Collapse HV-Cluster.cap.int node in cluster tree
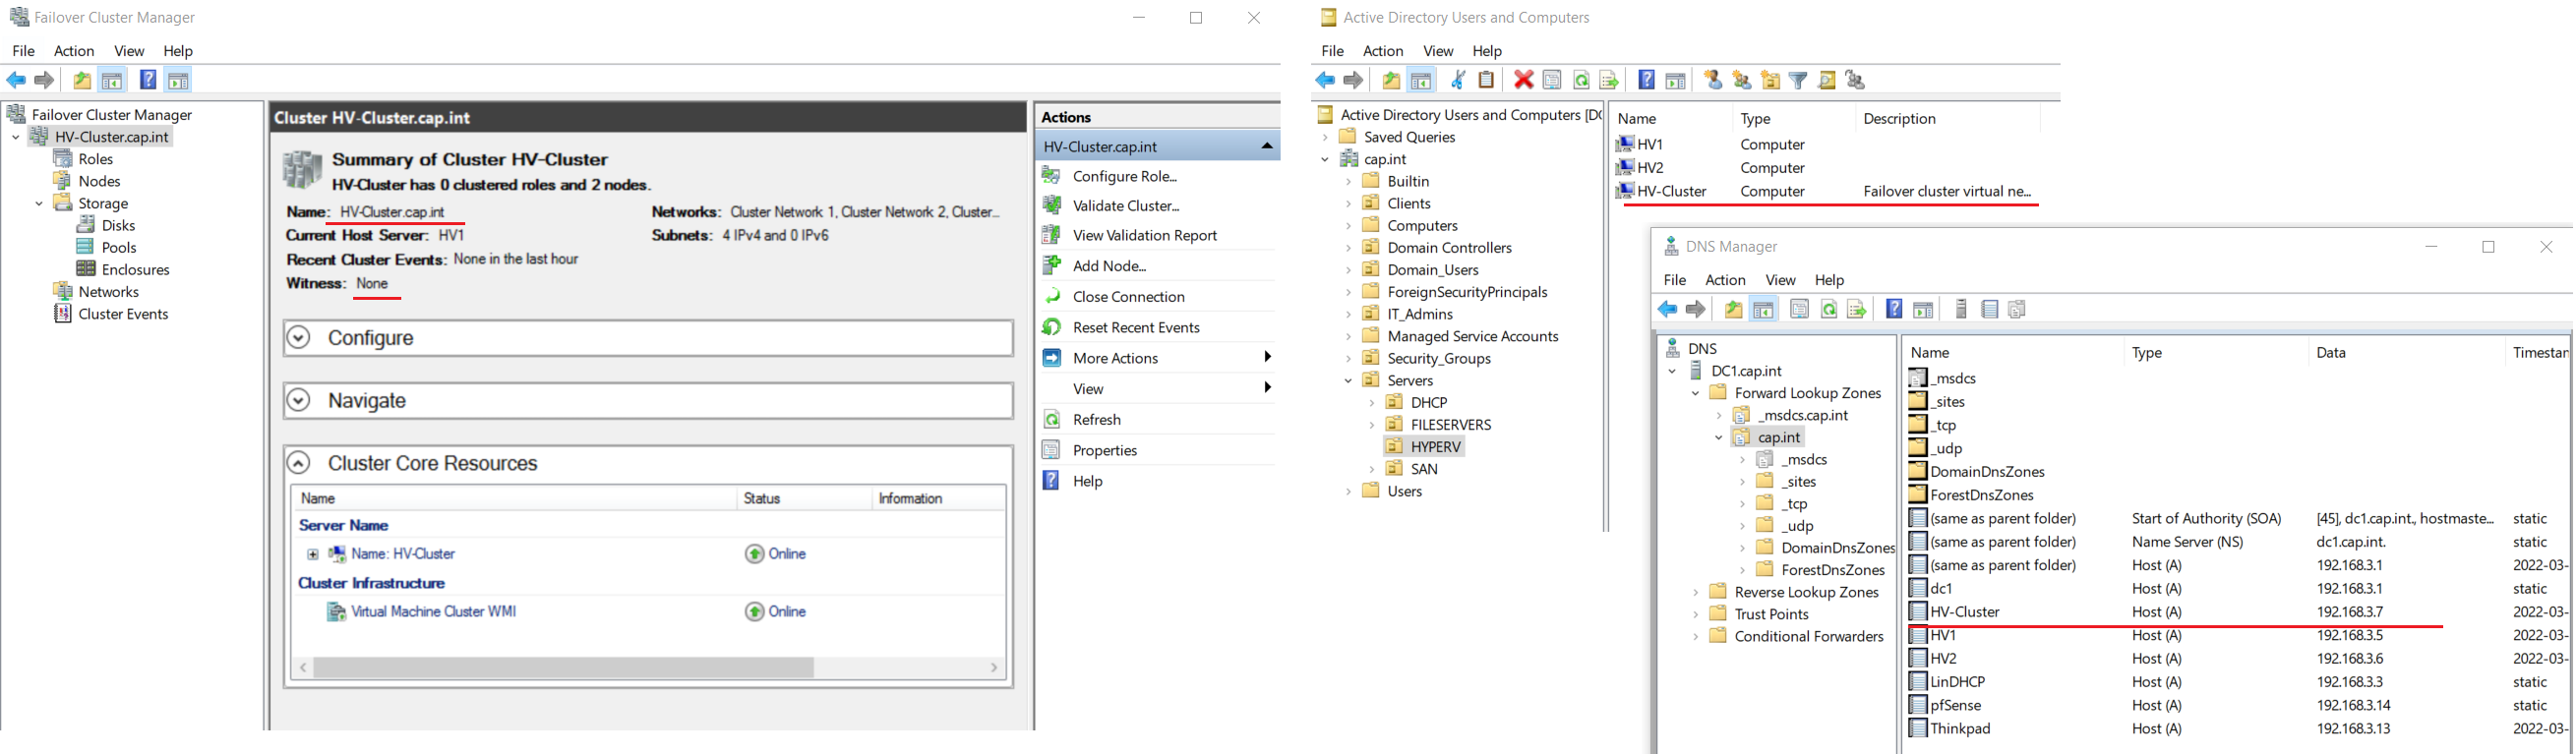This screenshot has height=754, width=2576. pyautogui.click(x=15, y=137)
